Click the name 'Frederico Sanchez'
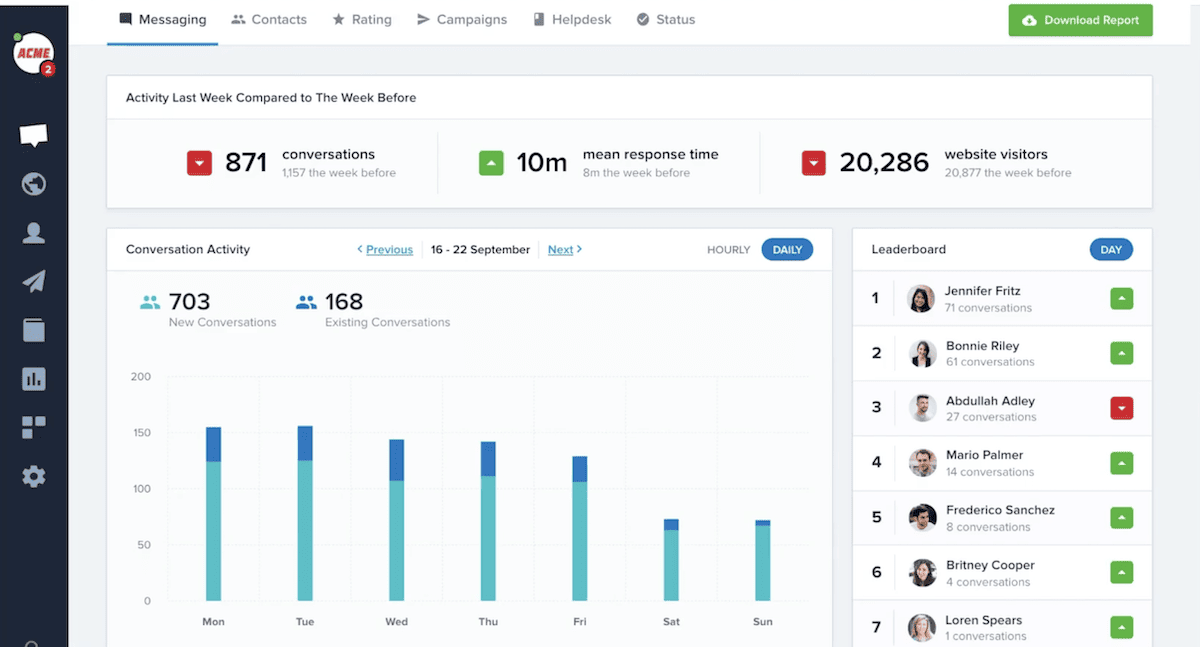This screenshot has height=647, width=1200. 1000,510
